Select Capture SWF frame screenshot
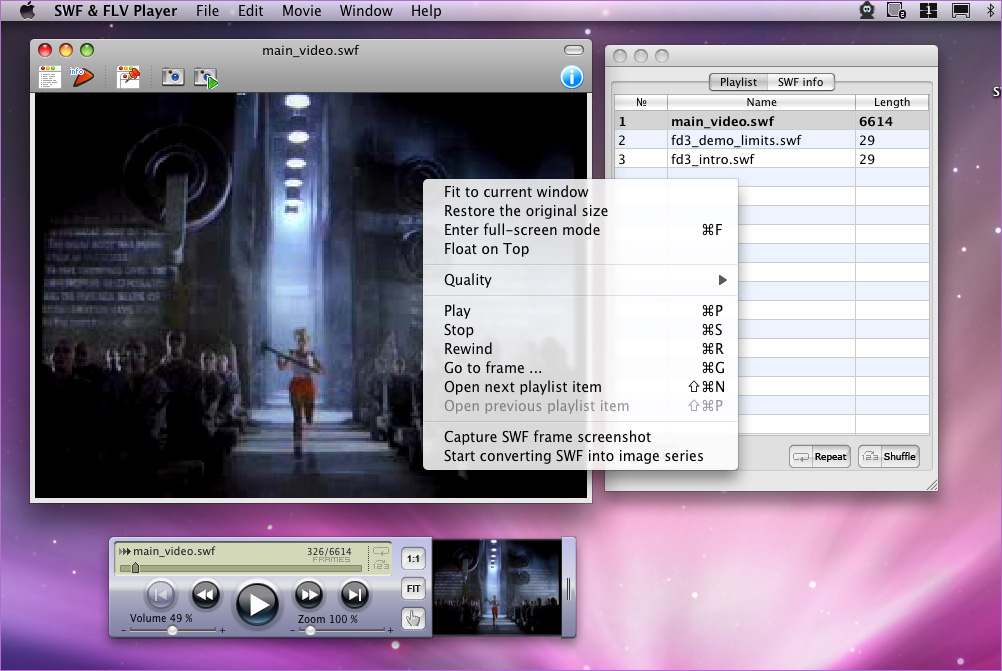The image size is (1002, 671). pyautogui.click(x=547, y=436)
